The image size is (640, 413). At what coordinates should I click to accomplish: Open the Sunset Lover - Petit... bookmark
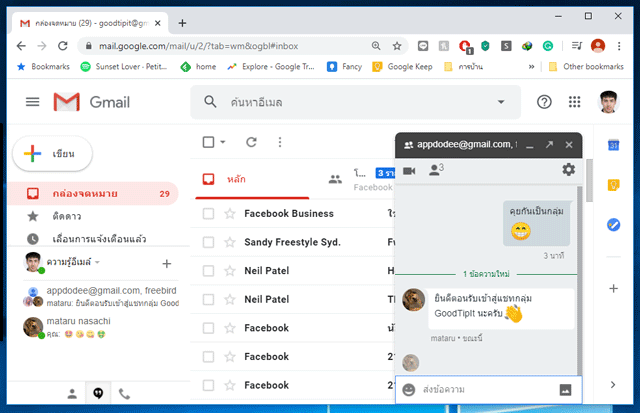click(x=124, y=67)
